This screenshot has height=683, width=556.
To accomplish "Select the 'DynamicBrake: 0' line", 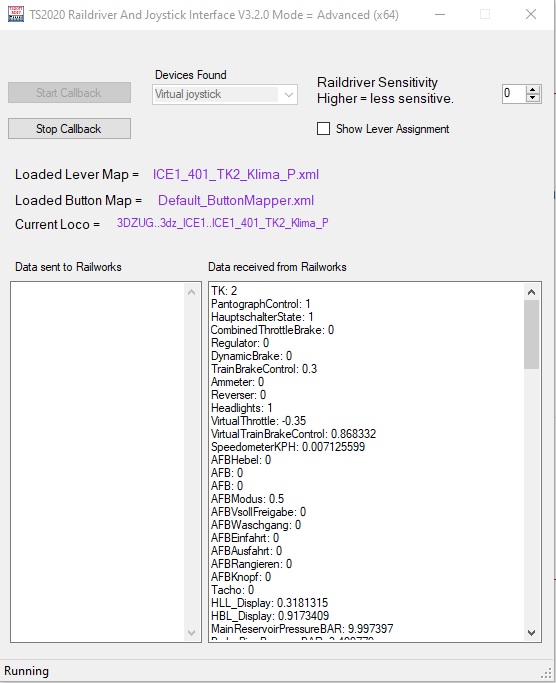I will (x=251, y=356).
